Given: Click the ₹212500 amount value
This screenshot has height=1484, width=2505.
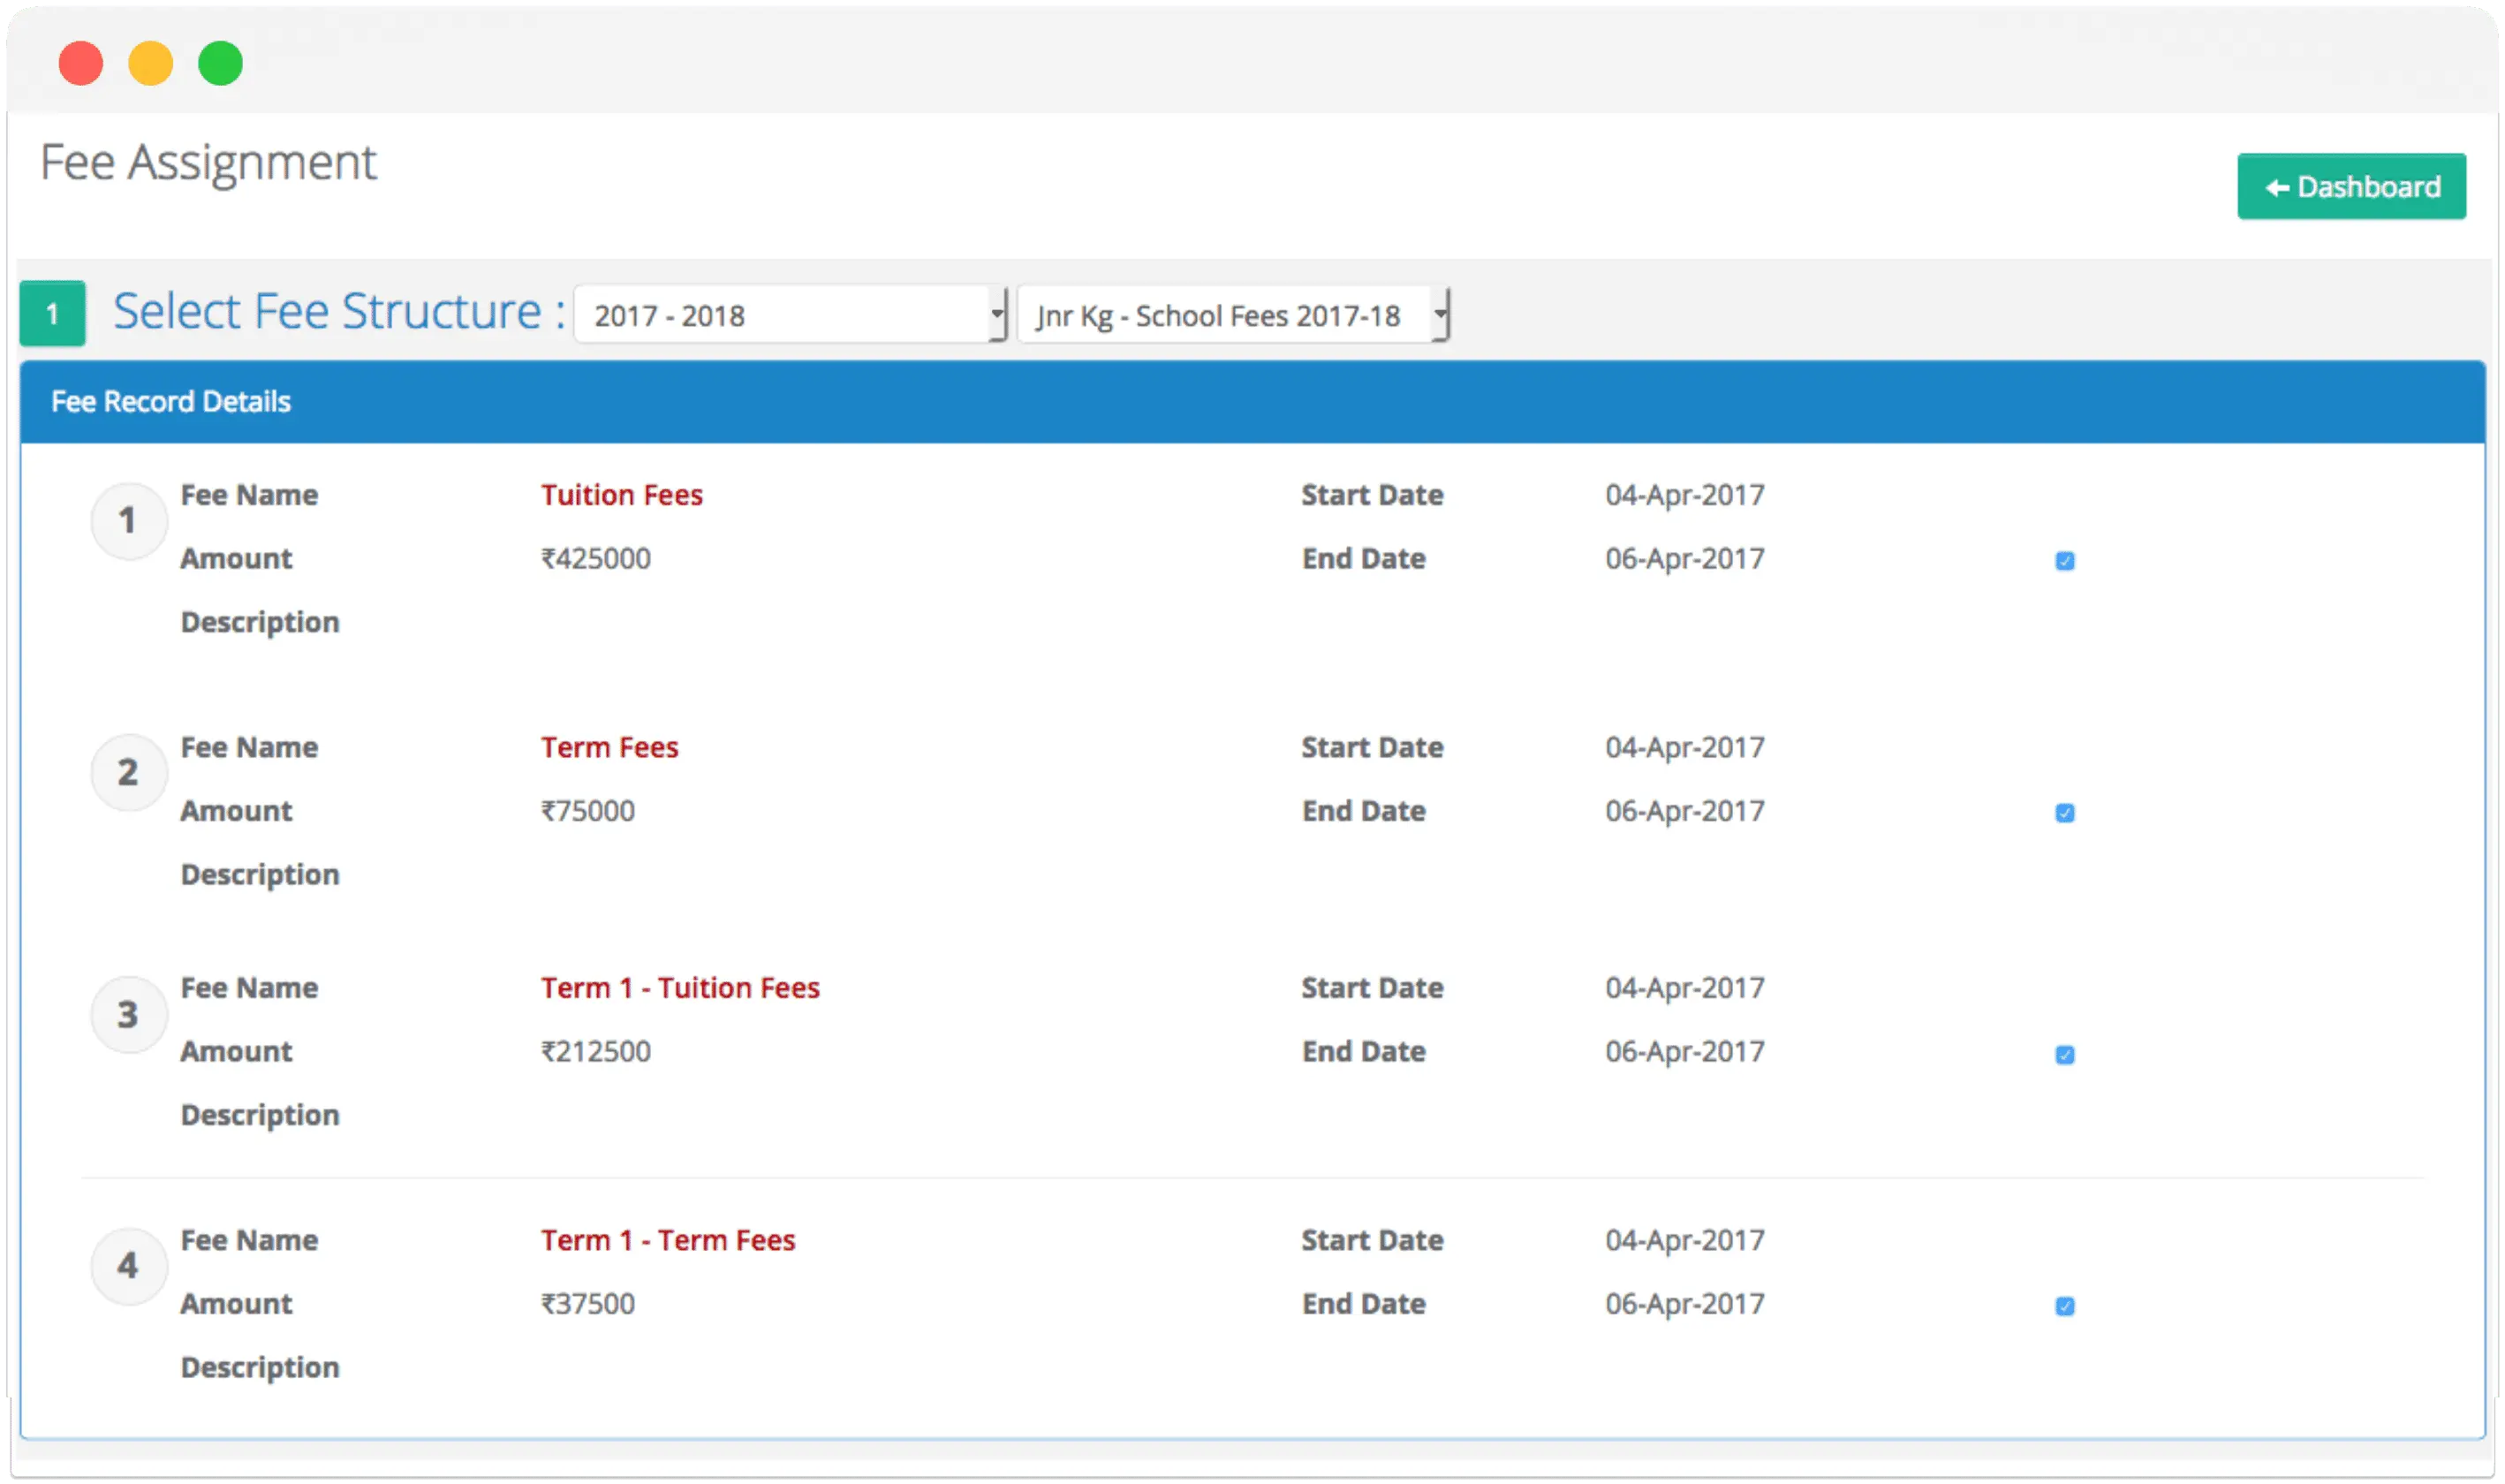Looking at the screenshot, I should (596, 1051).
